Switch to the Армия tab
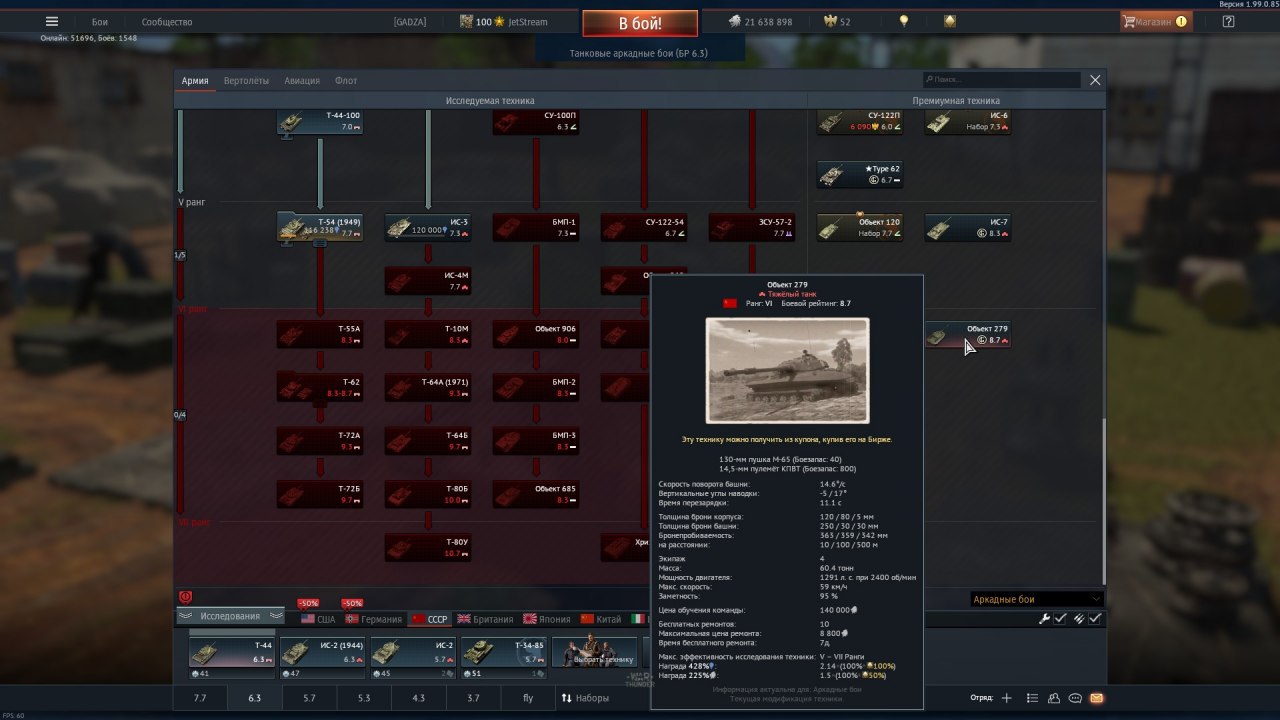The height and width of the screenshot is (720, 1280). pyautogui.click(x=195, y=81)
